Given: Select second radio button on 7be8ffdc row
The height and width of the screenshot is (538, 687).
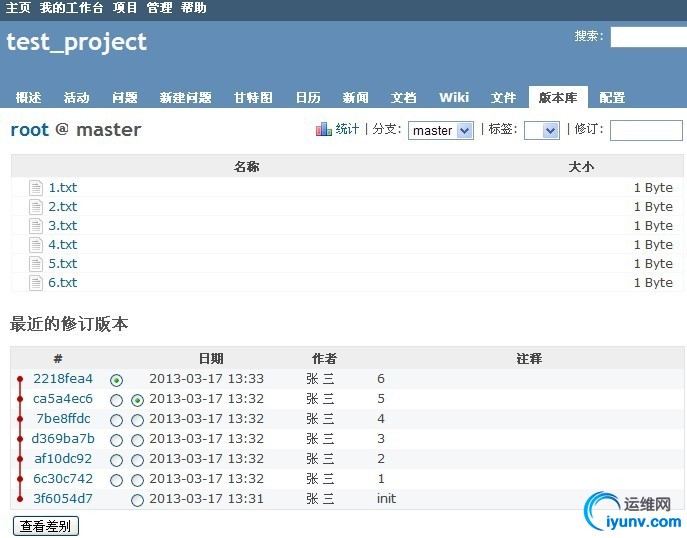Looking at the screenshot, I should click(x=138, y=421).
